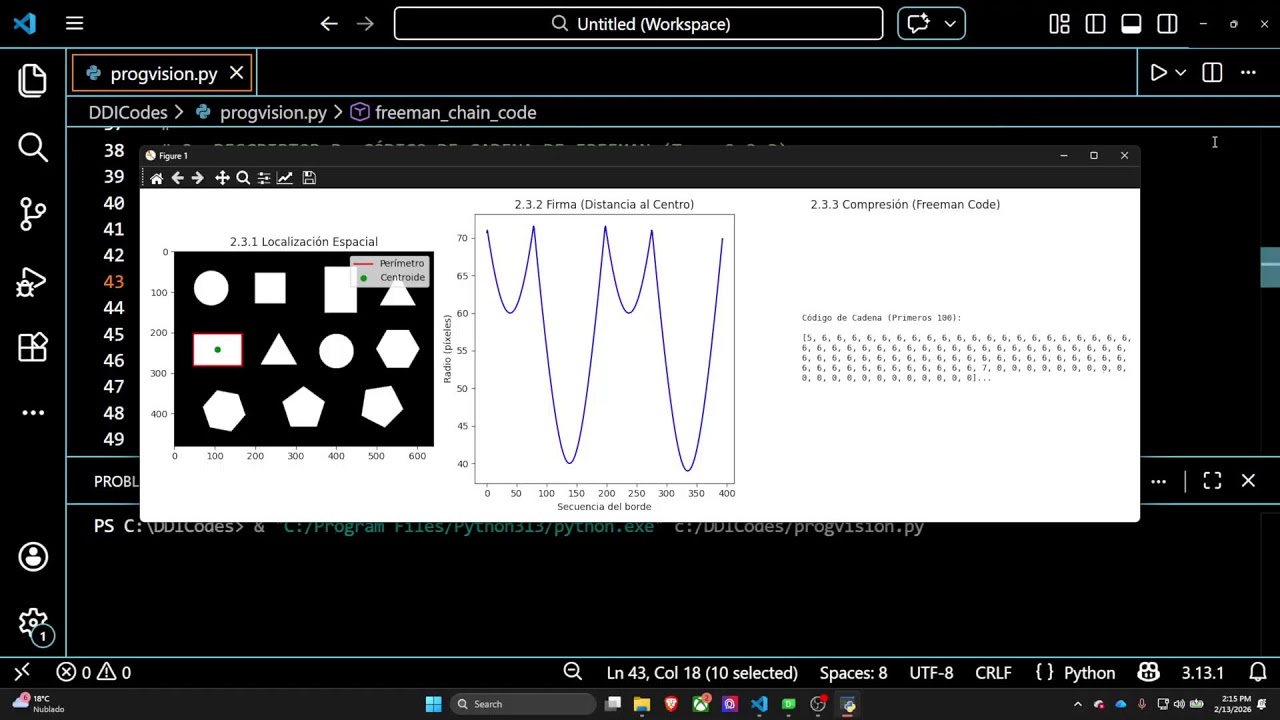Open Edit axis parameters in Figure toolbar
Viewport: 1280px width, 720px height.
tap(285, 178)
